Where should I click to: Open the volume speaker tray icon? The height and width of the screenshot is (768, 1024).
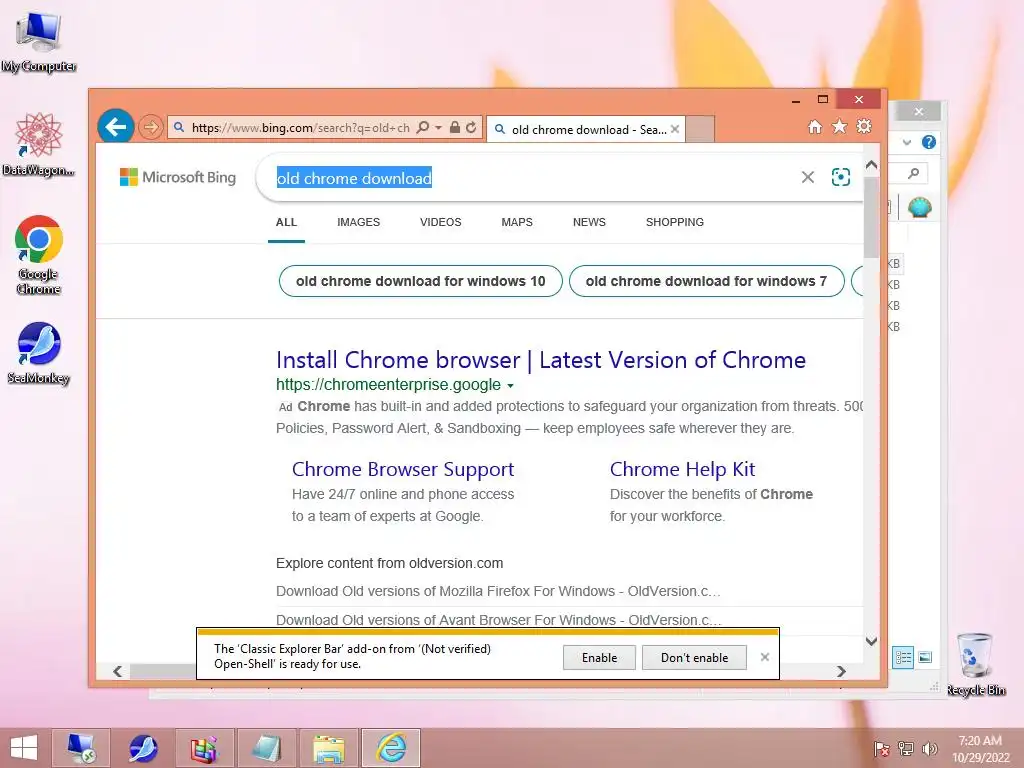pos(929,748)
